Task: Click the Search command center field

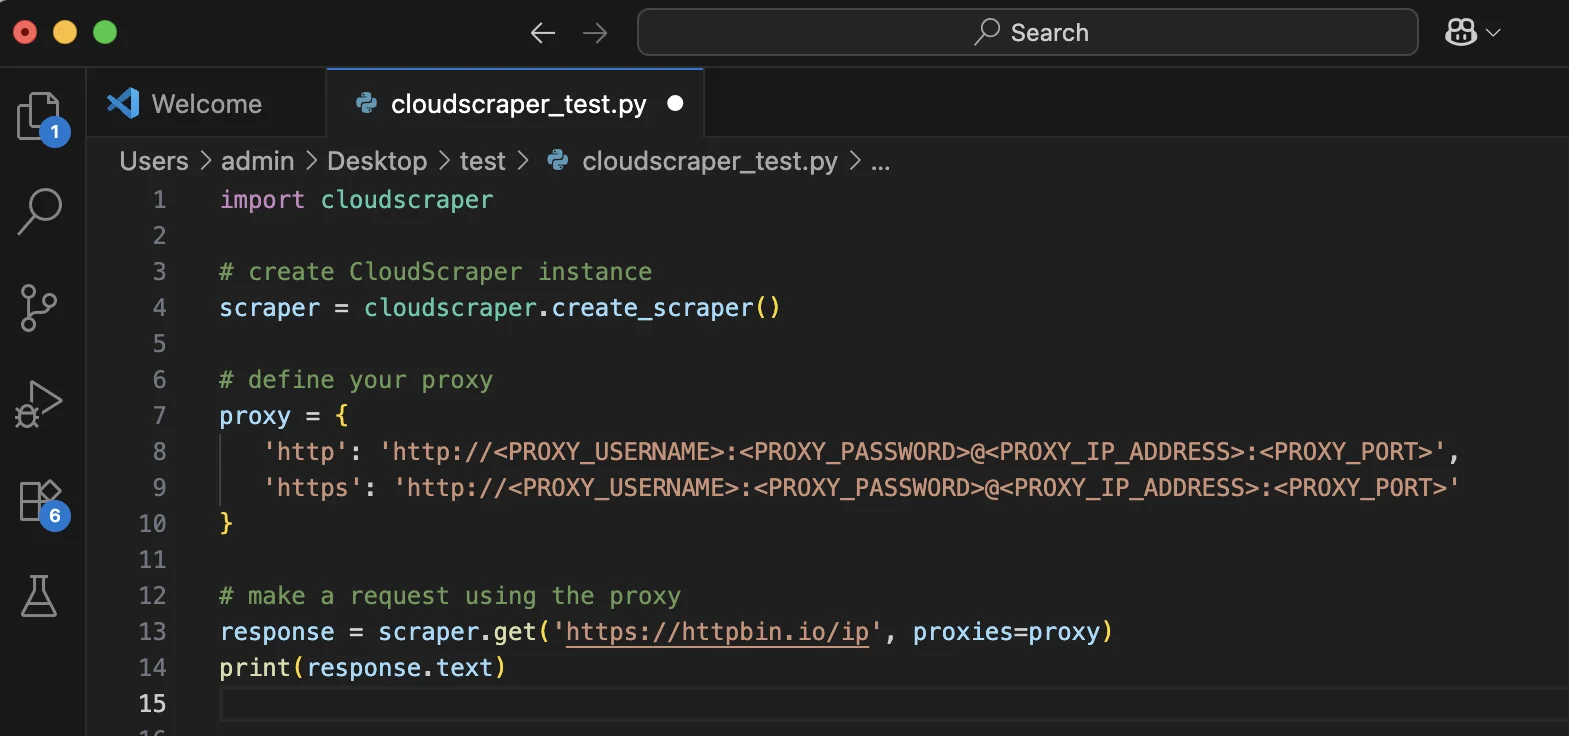Action: [x=1027, y=32]
